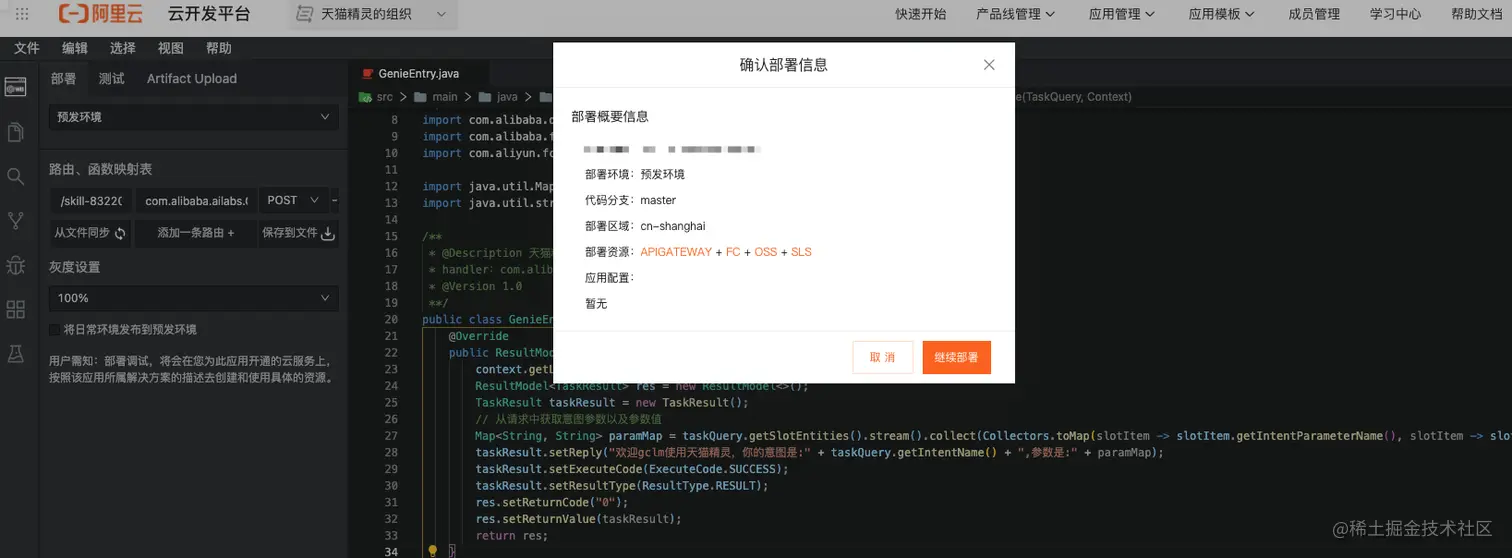Image resolution: width=1512 pixels, height=558 pixels.
Task: Open the debug bug icon
Action: click(15, 265)
